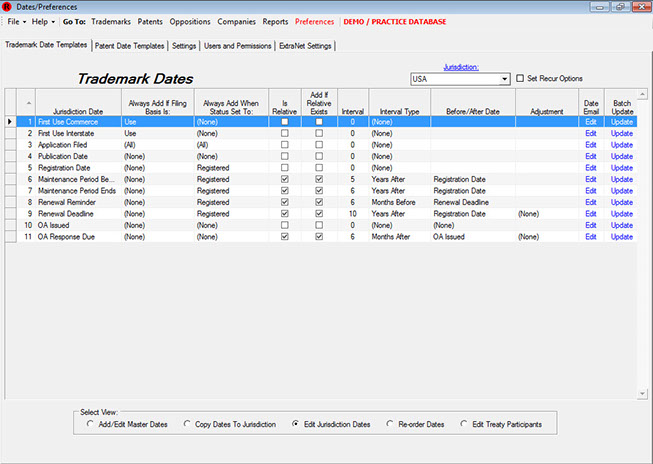Switch to Patent Date Templates tab

tap(129, 45)
